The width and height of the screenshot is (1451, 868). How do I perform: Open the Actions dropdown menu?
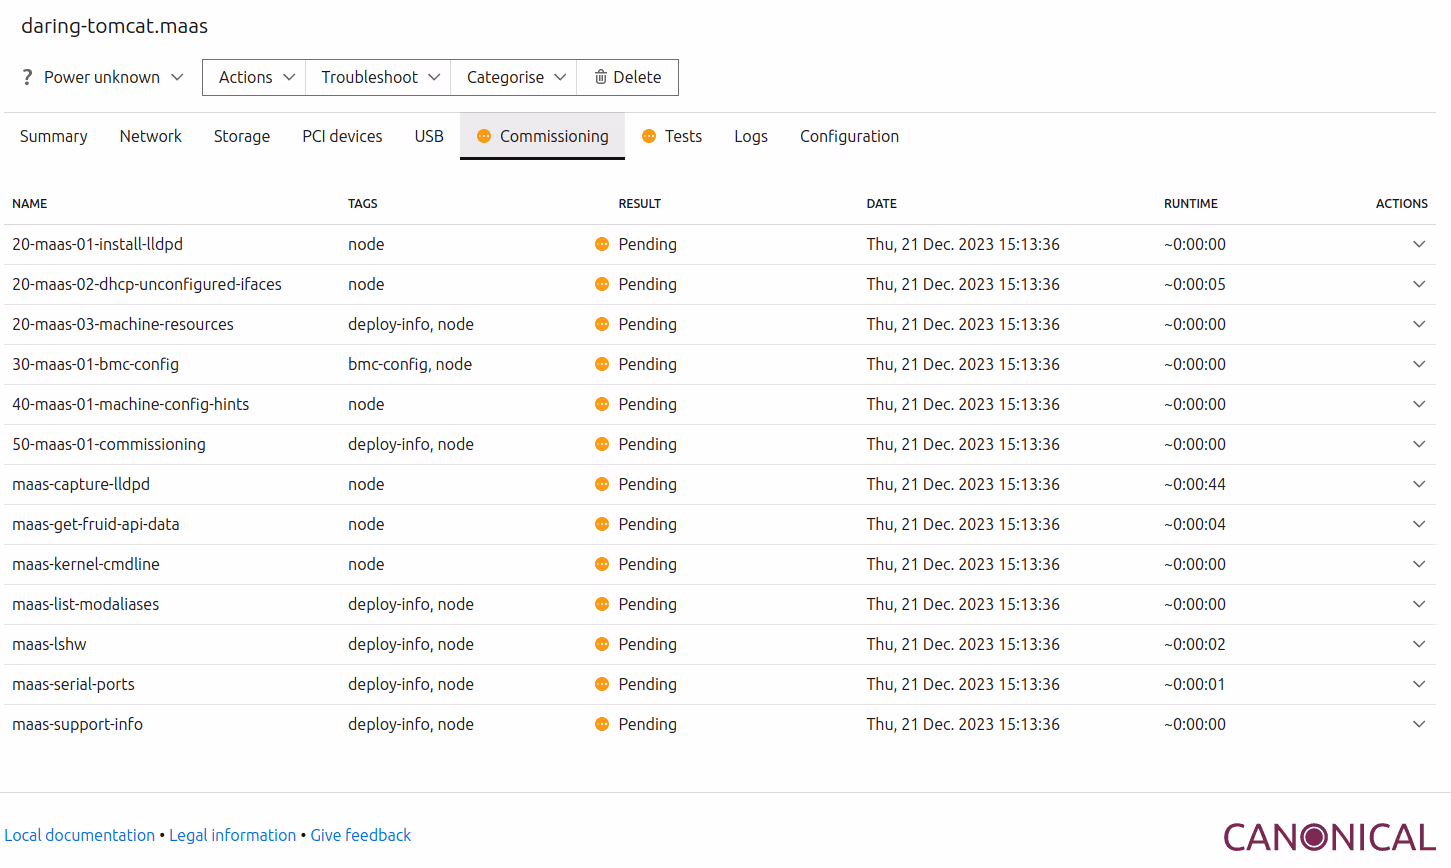[x=256, y=77]
